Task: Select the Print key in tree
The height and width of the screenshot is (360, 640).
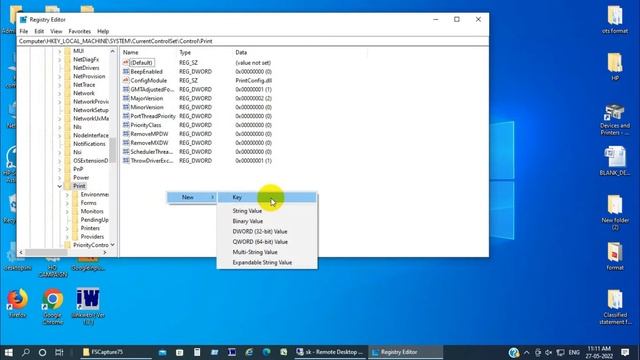Action: (79, 186)
